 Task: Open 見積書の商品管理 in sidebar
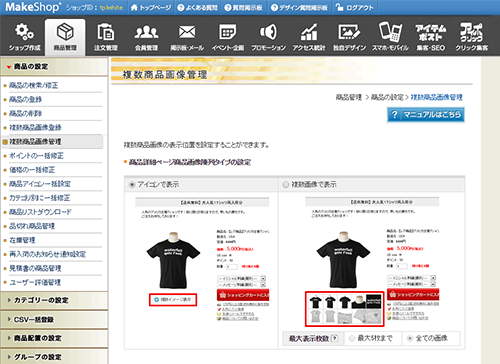coord(35,268)
